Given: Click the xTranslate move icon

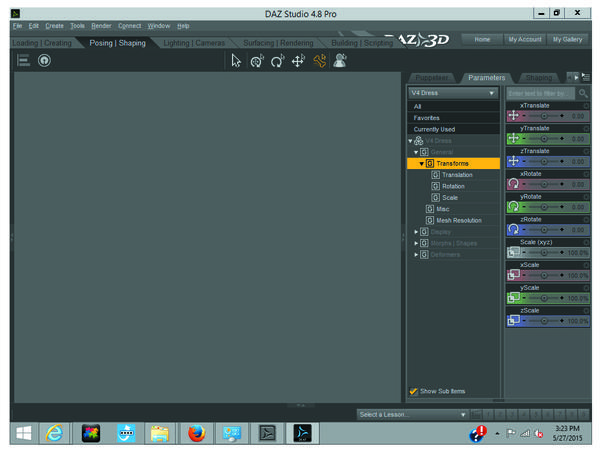Looking at the screenshot, I should [x=514, y=116].
